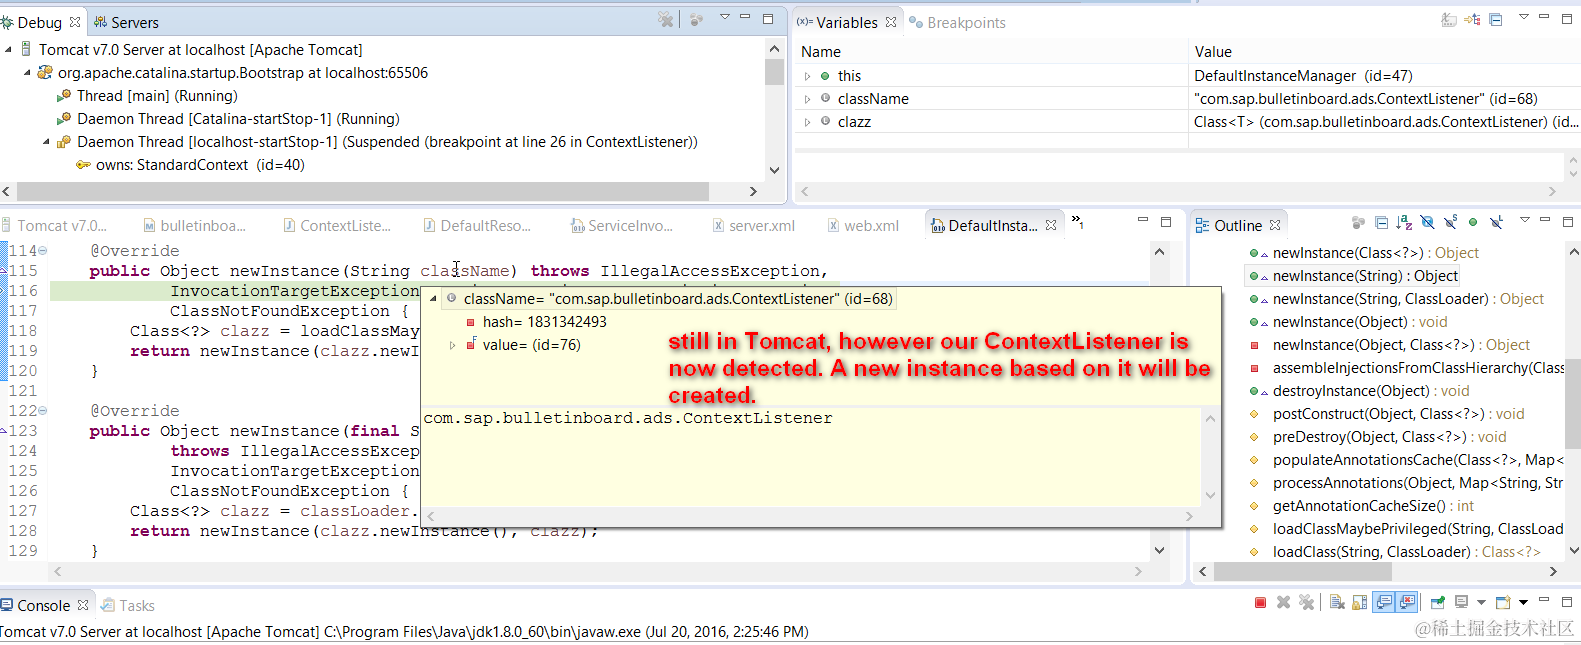Click Remove All Terminated Launches in Console
This screenshot has height=645, width=1581.
point(1306,602)
